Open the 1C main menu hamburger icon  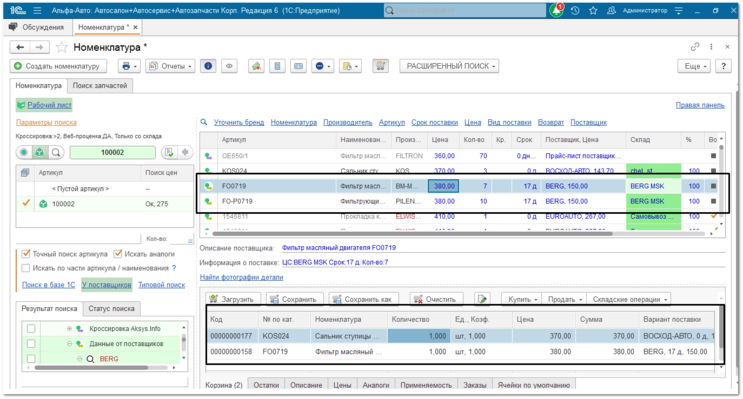37,10
